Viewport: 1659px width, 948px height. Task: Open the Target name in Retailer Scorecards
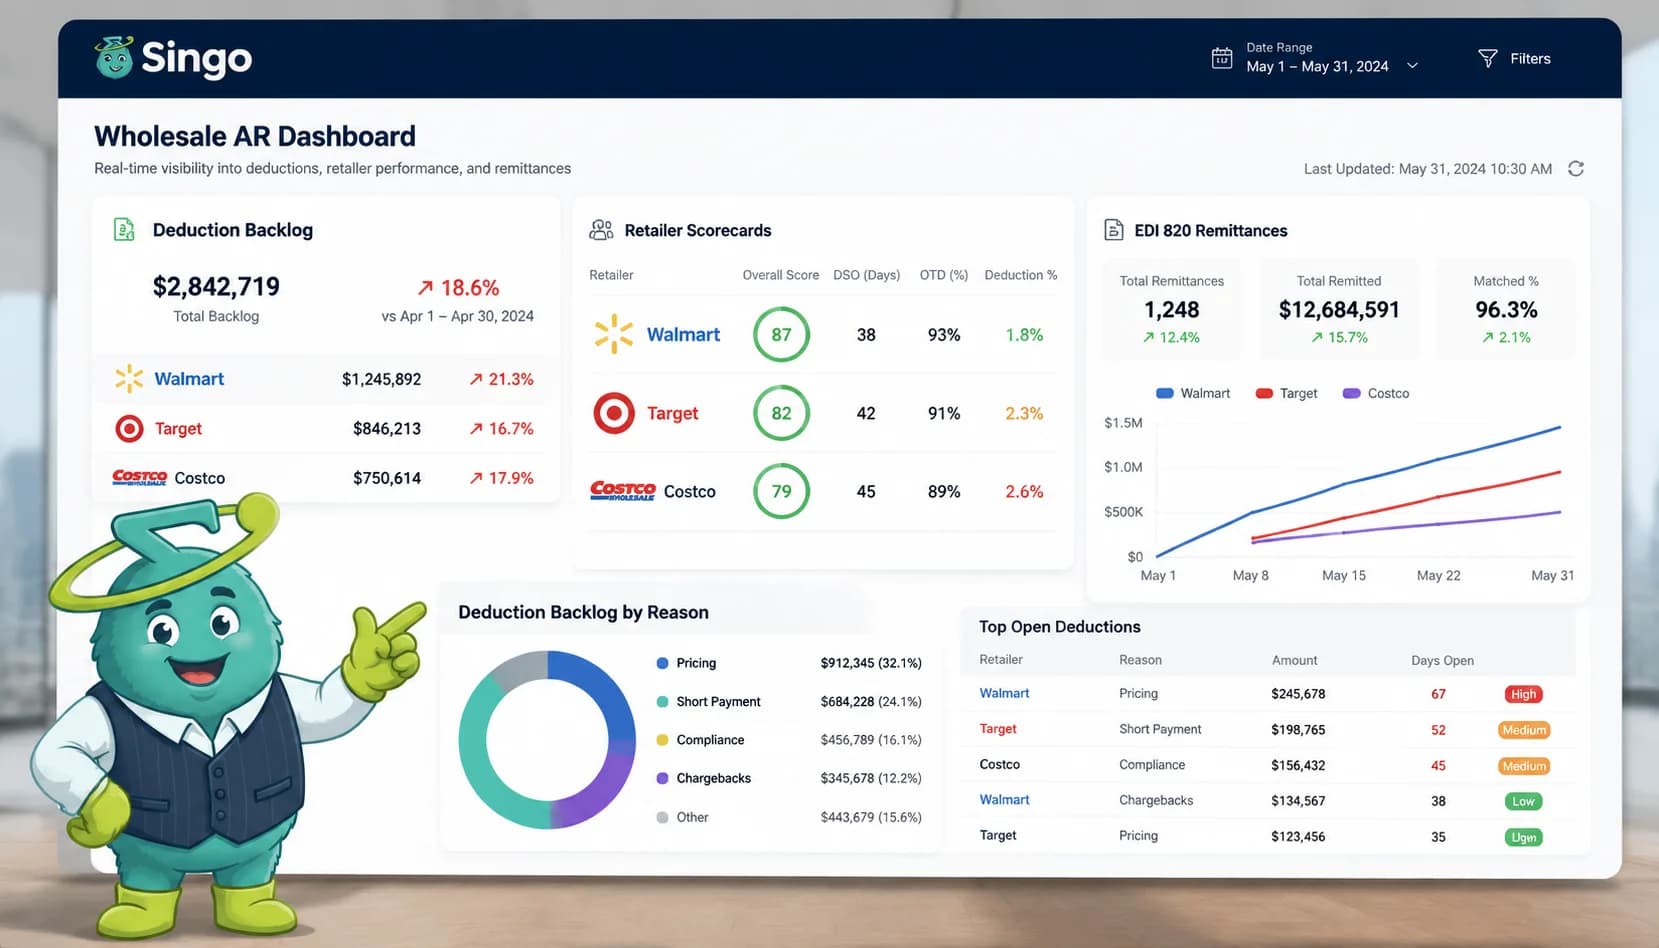coord(672,413)
